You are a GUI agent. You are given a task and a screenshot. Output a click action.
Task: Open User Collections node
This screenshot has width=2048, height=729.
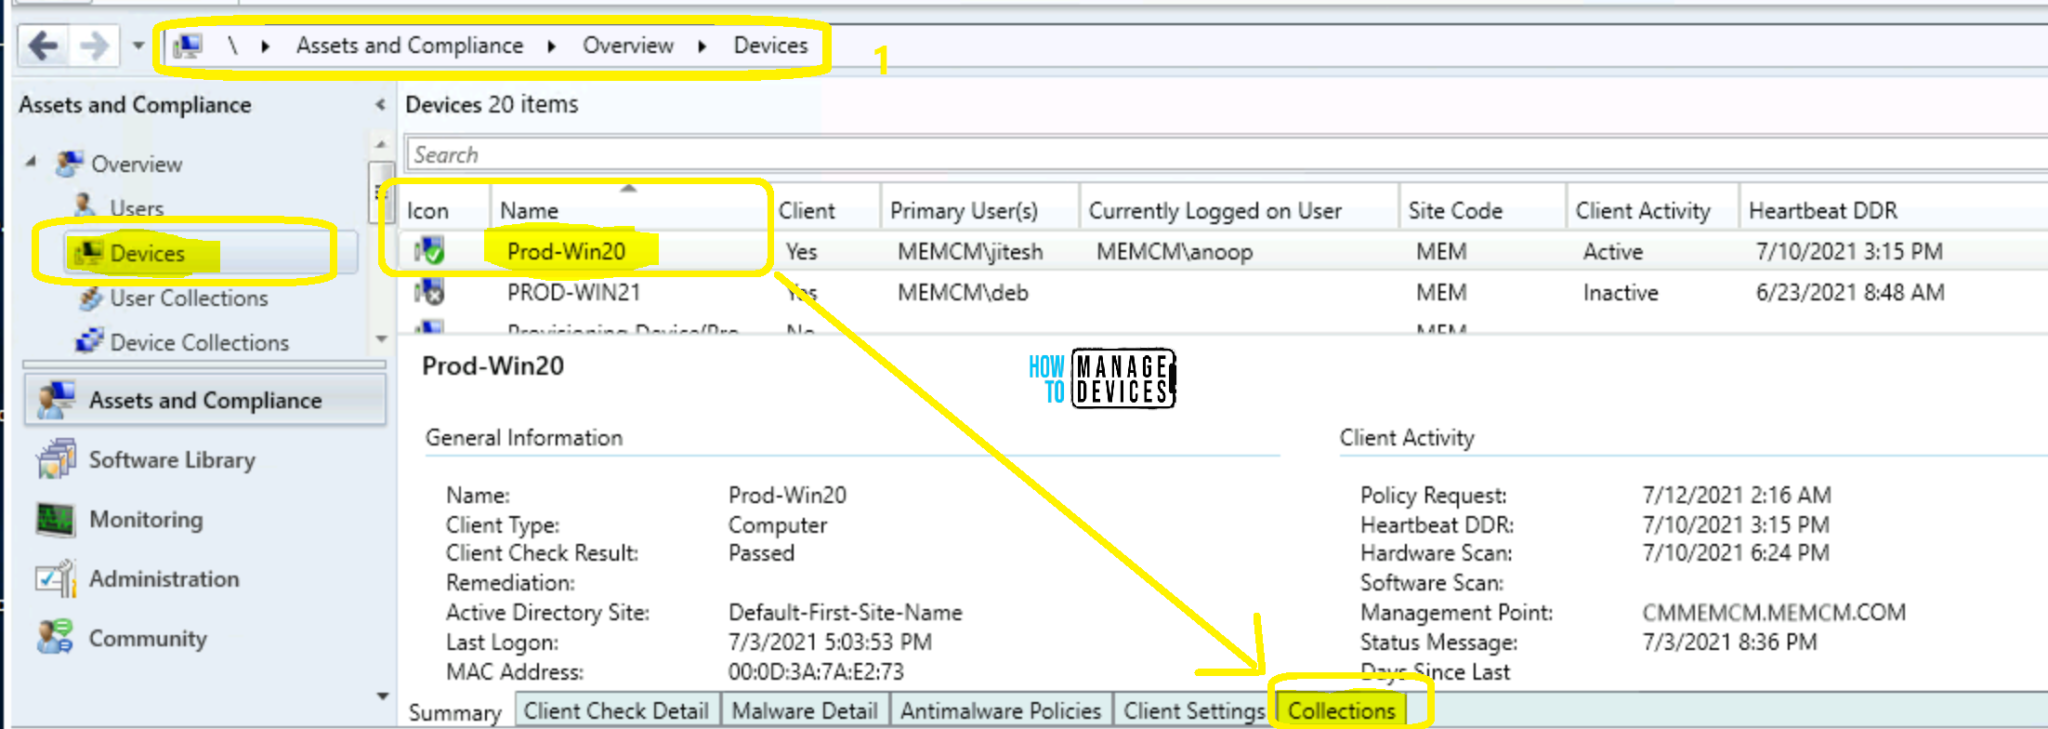(189, 298)
